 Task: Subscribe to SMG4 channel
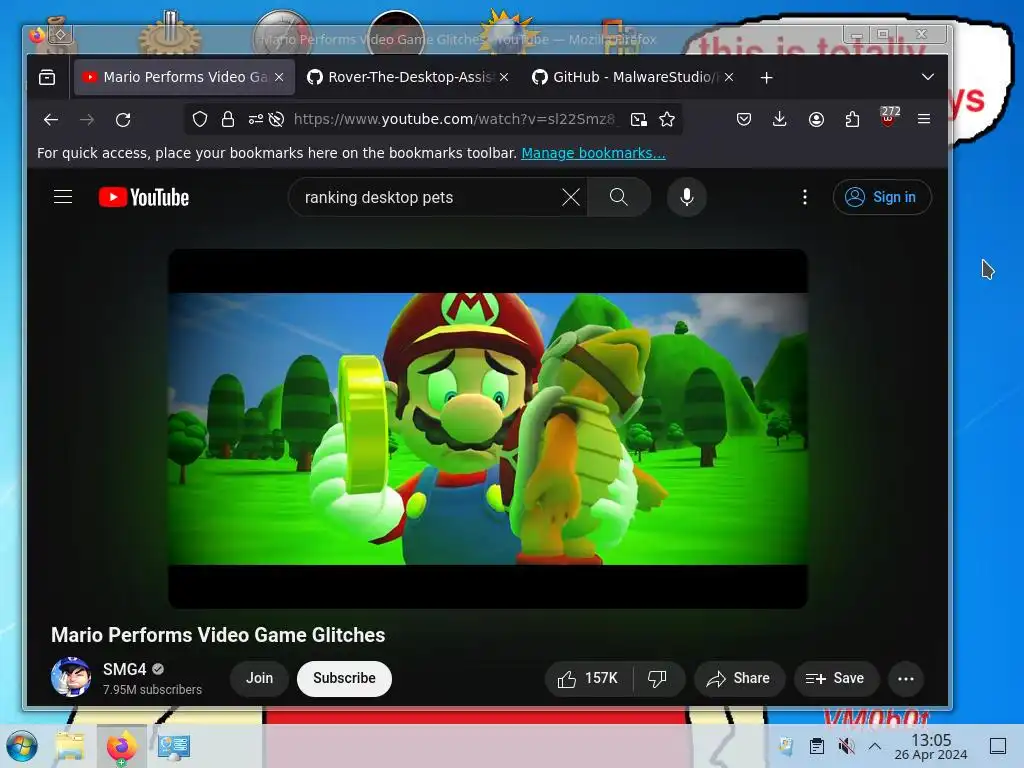344,679
